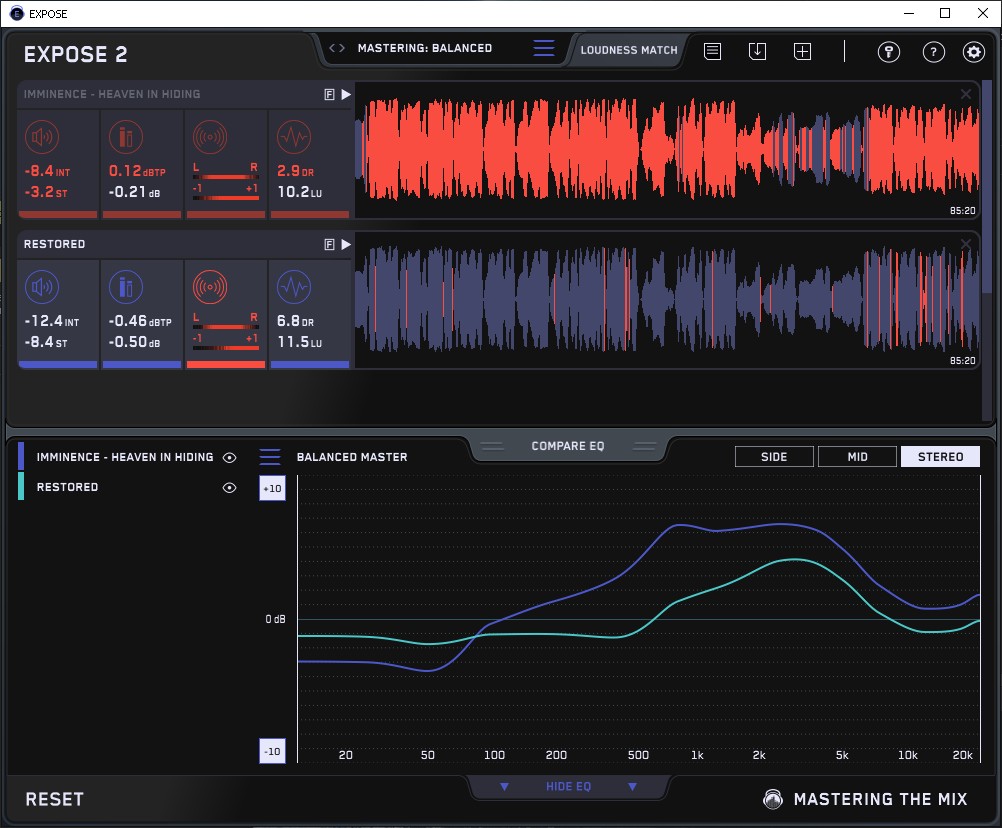Click the dynamic range icon on Restored track
Image resolution: width=1002 pixels, height=828 pixels.
(x=294, y=287)
